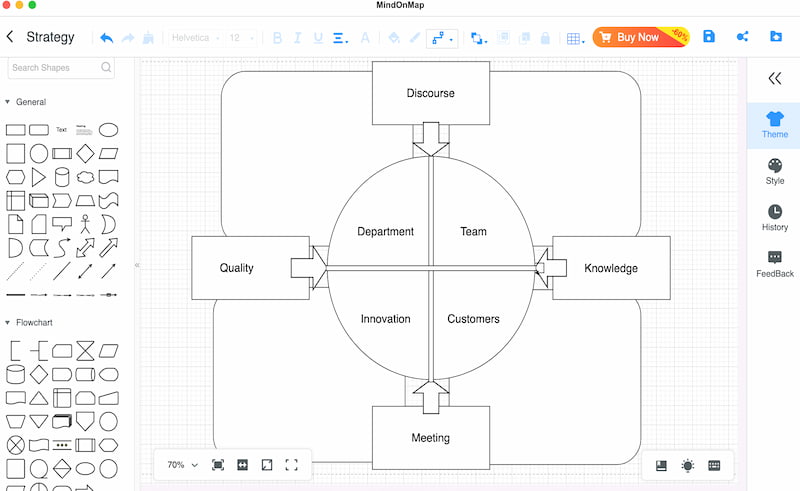Click the fit-to-view icon next to zoom
Screen dimensions: 800x491
[218, 465]
